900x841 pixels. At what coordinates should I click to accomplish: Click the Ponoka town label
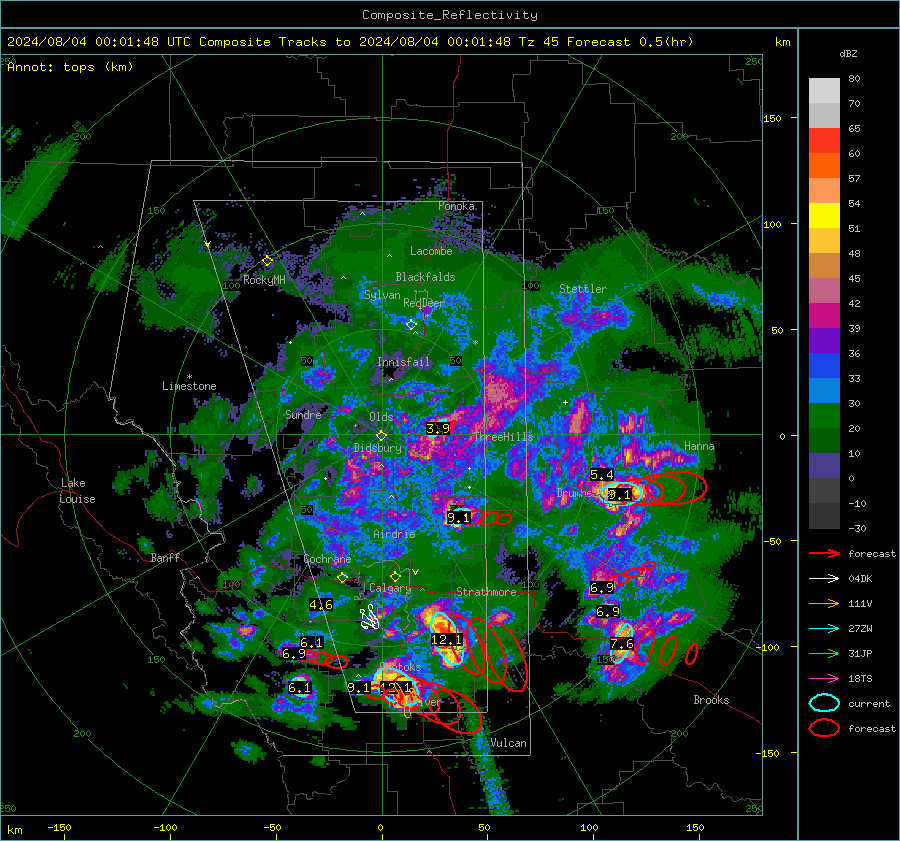pyautogui.click(x=456, y=206)
